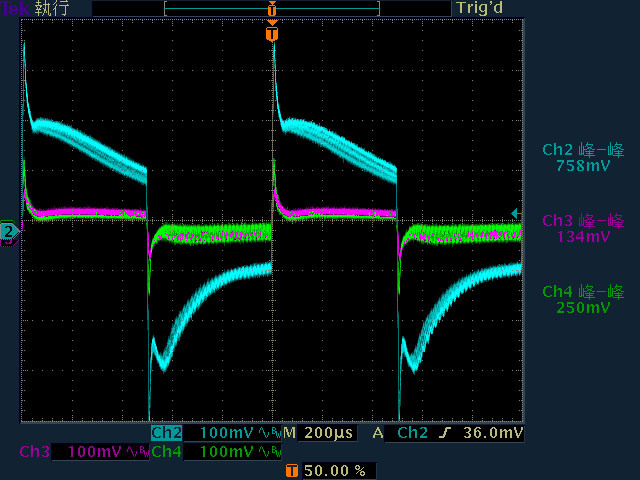This screenshot has width=640, height=480.
Task: Click the Ch2 bandwidth limit coupling icon
Action: click(270, 433)
